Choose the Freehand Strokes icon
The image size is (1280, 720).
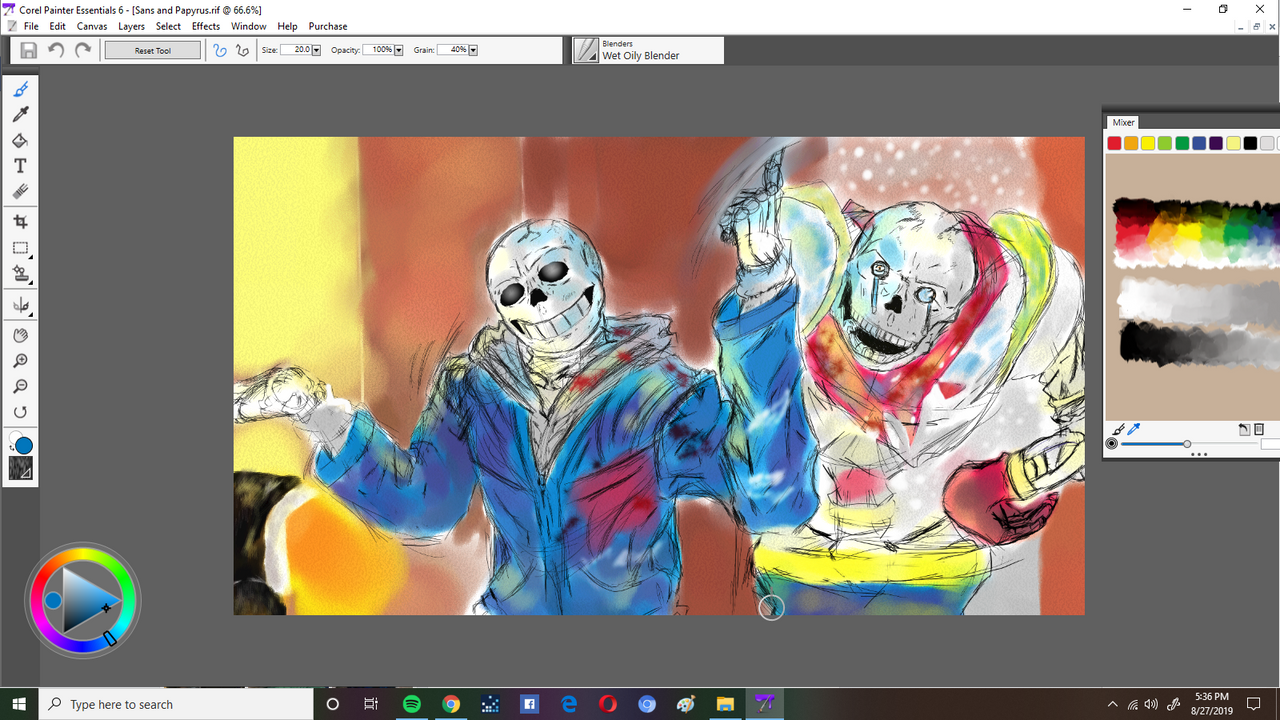tap(220, 50)
